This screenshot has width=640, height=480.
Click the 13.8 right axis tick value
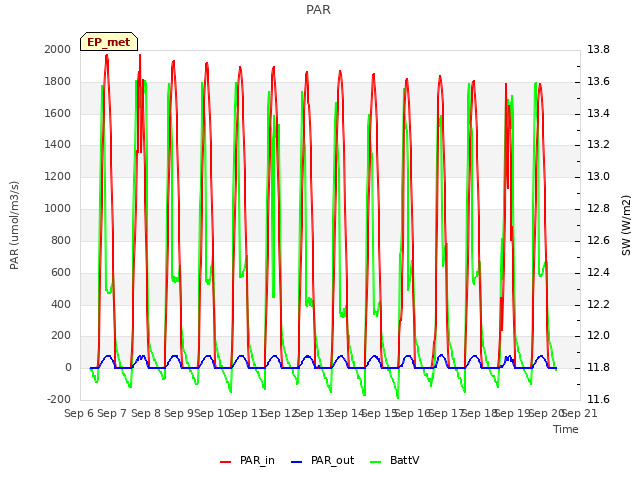pyautogui.click(x=598, y=49)
